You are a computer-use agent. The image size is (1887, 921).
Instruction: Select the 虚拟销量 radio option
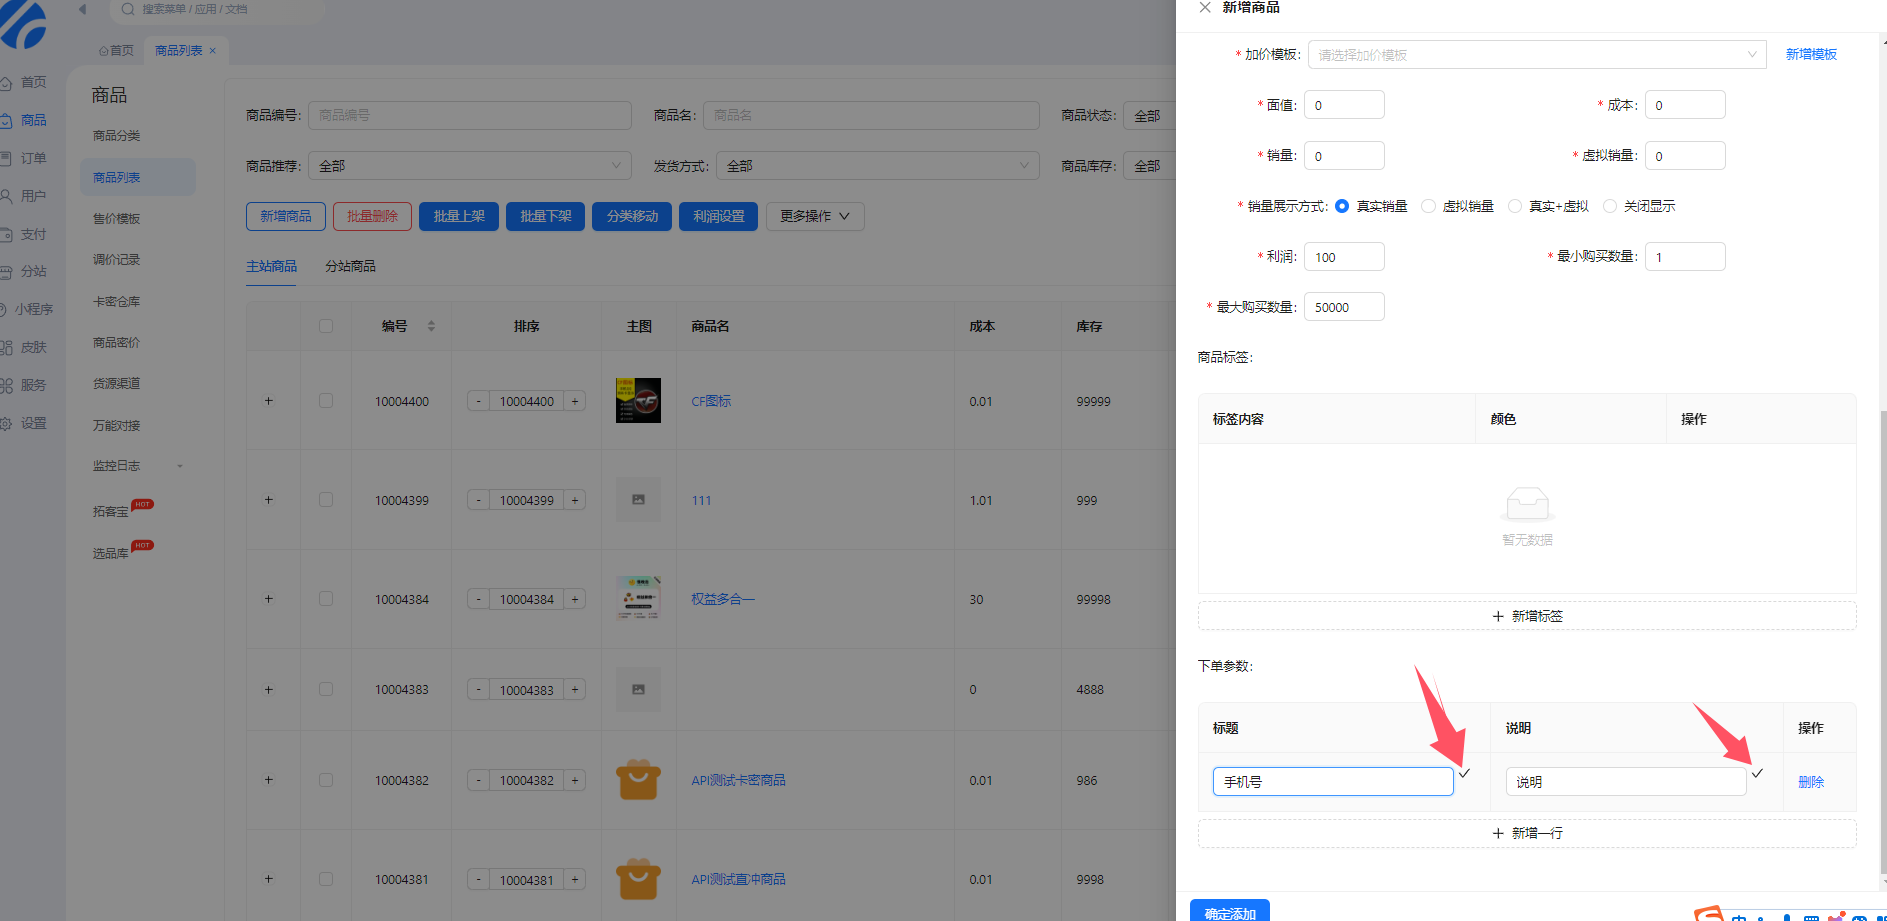(x=1428, y=206)
